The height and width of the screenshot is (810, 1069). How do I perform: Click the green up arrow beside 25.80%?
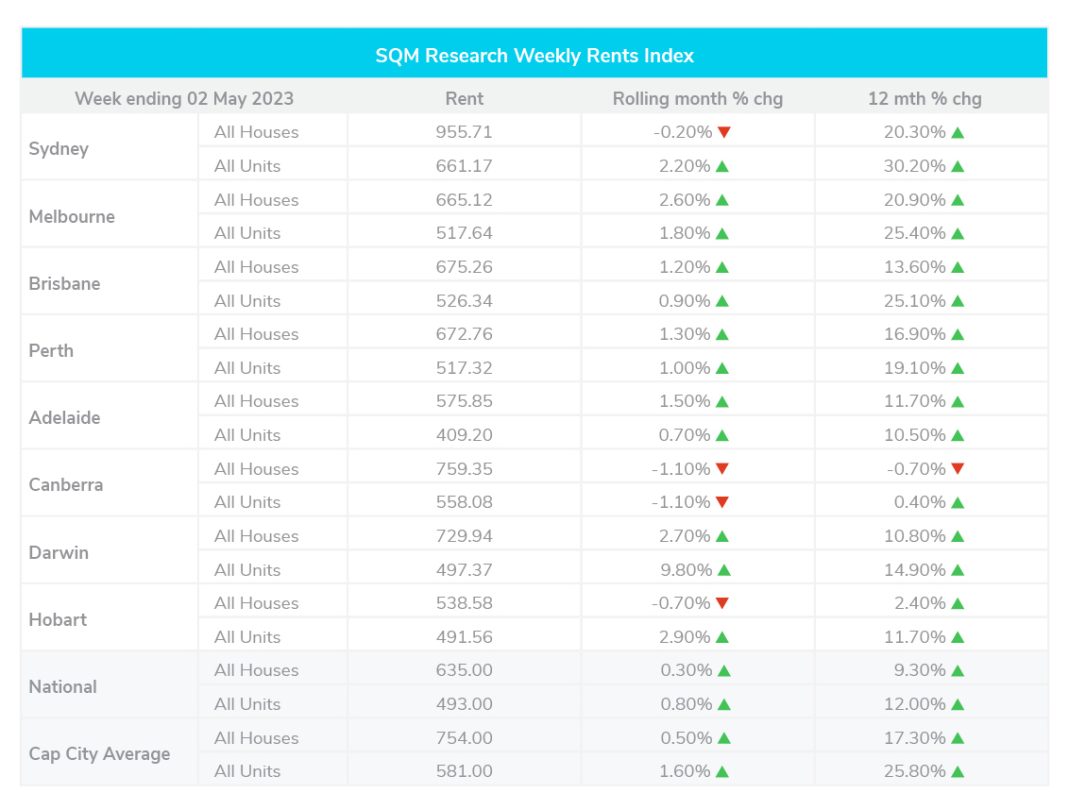[957, 771]
